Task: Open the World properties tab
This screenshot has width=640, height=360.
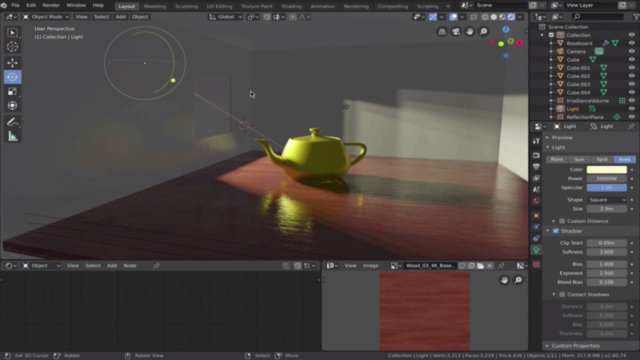Action: (x=536, y=201)
